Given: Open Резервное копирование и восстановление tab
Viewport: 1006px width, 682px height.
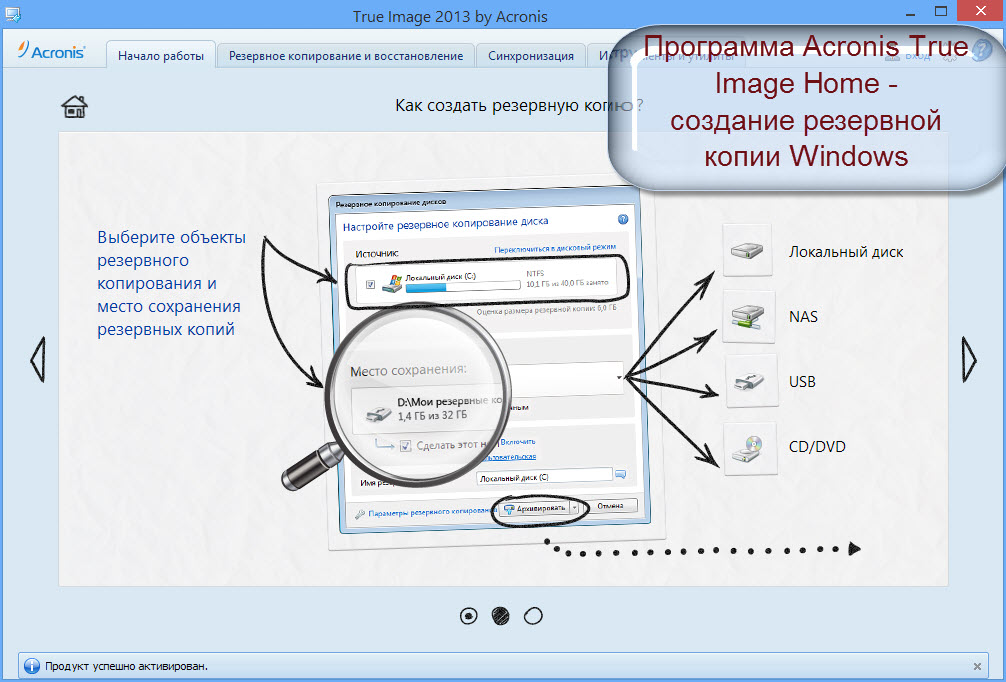Looking at the screenshot, I should 346,56.
